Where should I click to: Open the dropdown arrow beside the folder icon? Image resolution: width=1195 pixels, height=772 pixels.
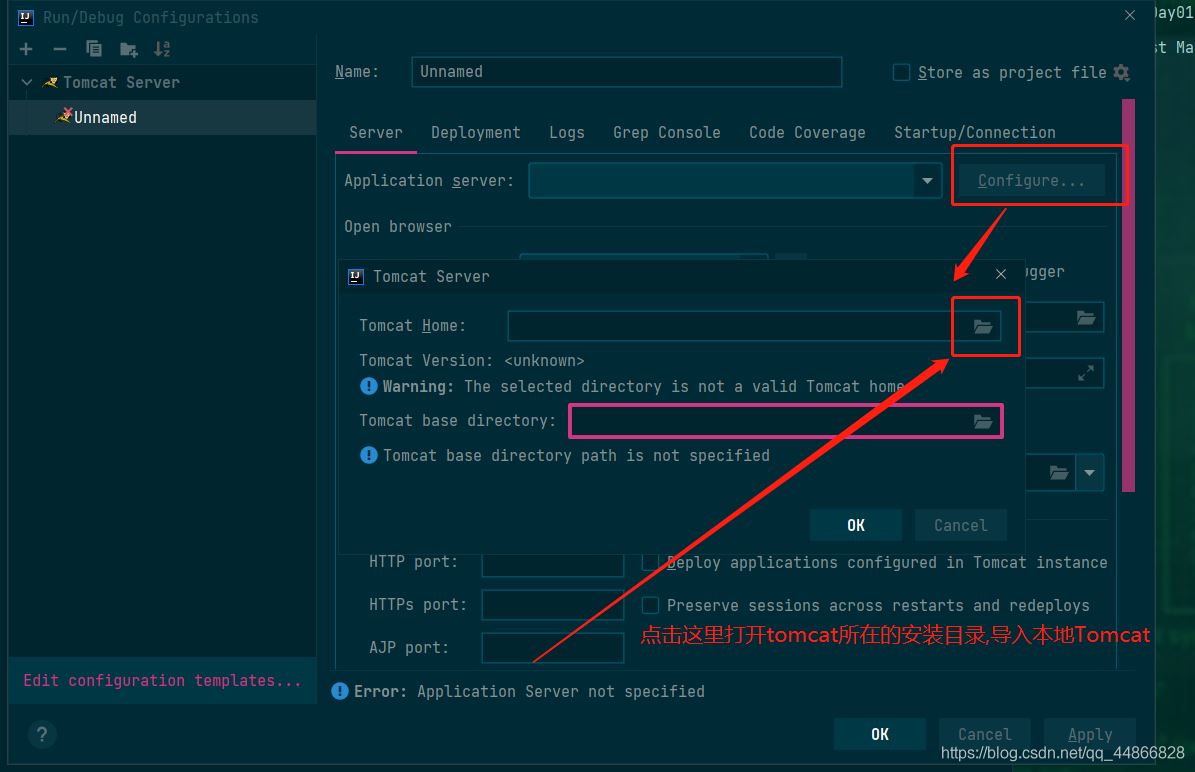point(1090,472)
